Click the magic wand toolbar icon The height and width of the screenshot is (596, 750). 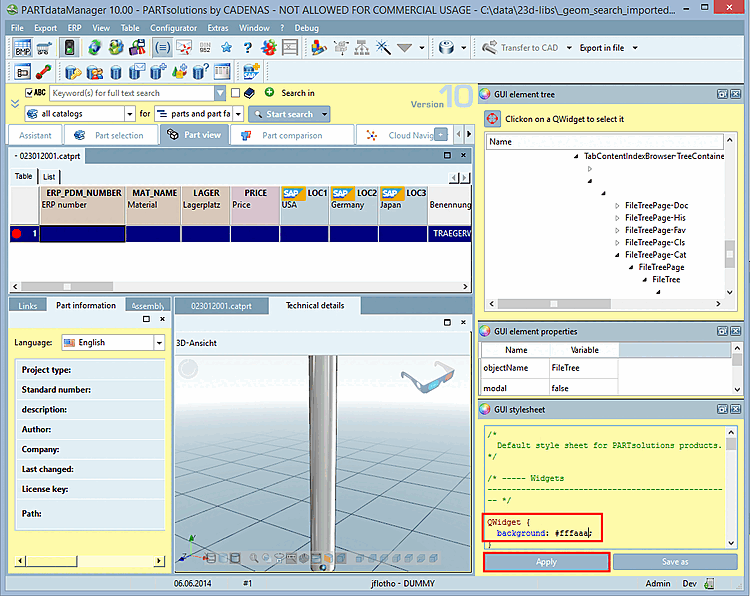[x=381, y=48]
